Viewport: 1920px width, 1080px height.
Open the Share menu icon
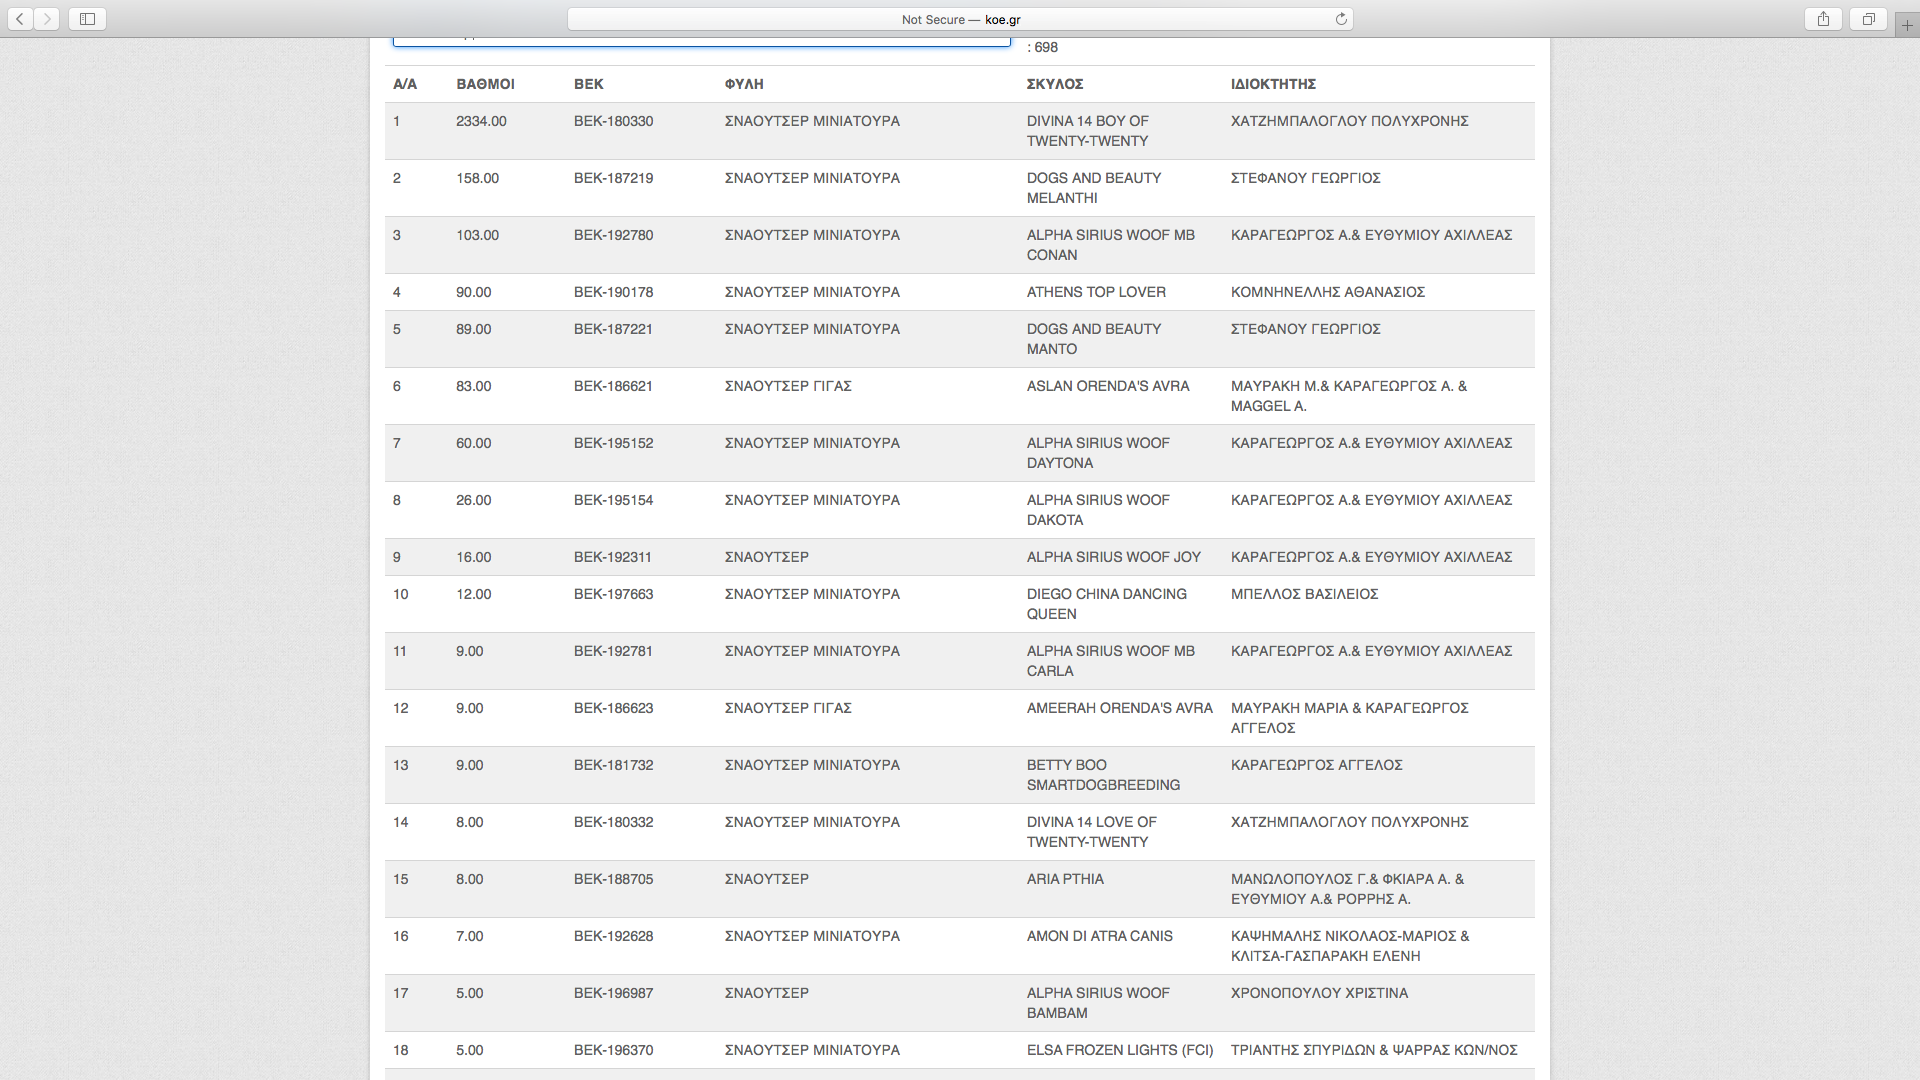(1824, 19)
